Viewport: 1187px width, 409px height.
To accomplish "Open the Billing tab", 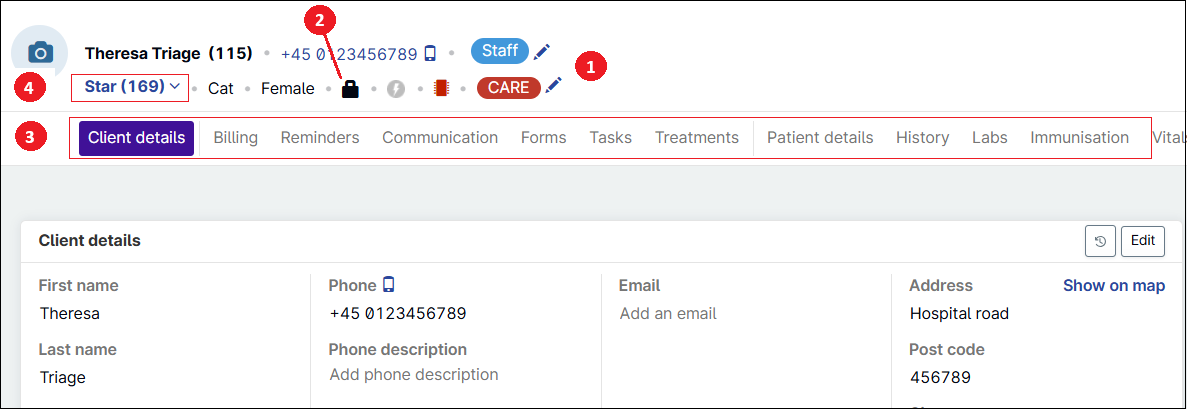I will 235,138.
